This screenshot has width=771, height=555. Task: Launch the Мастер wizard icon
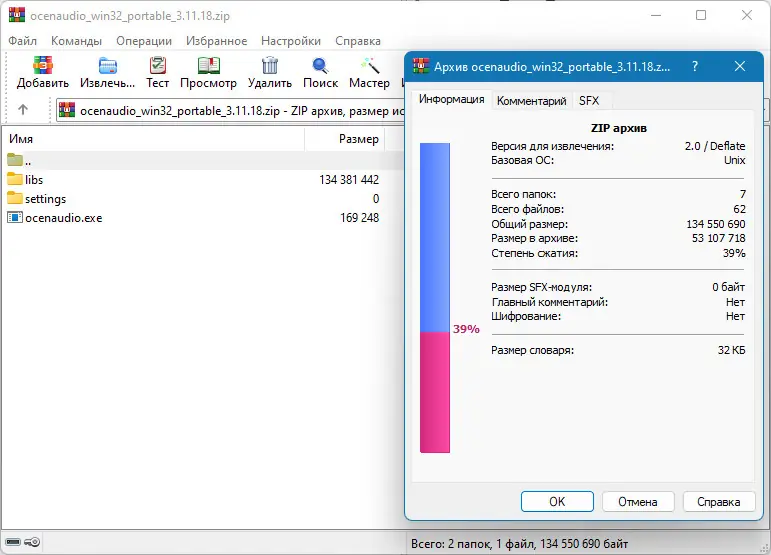click(369, 65)
